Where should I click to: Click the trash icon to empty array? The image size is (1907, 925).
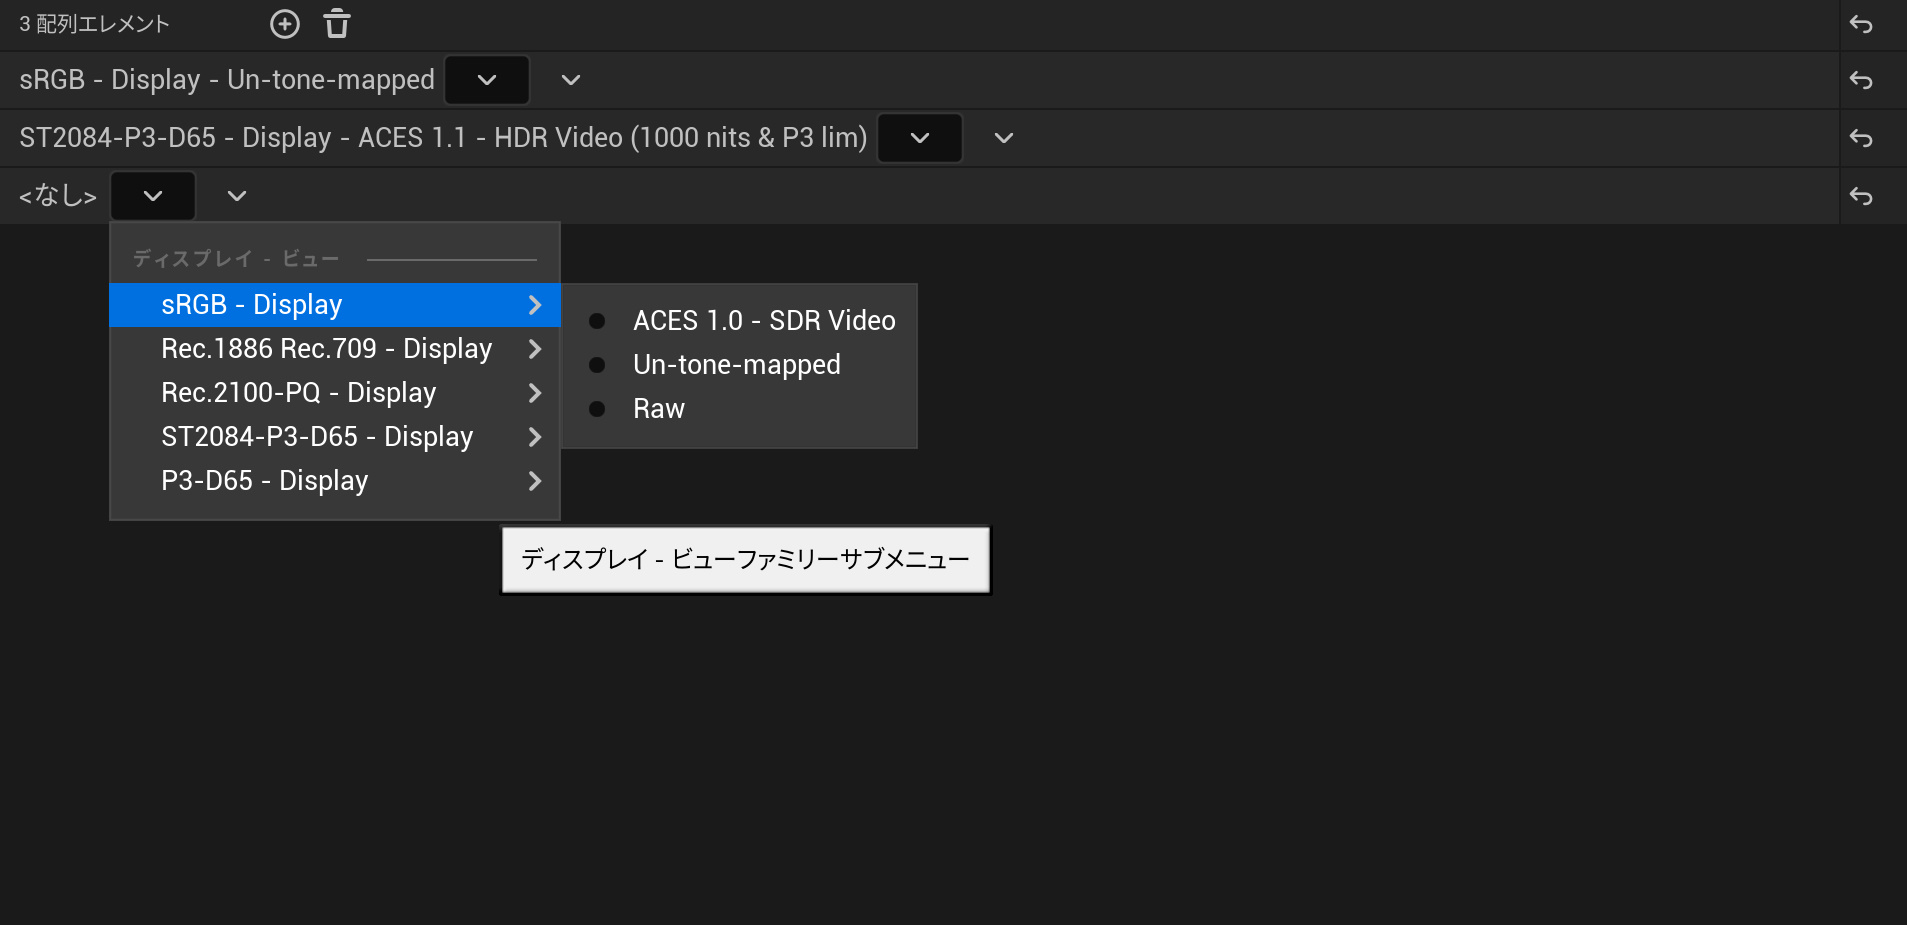[x=337, y=24]
